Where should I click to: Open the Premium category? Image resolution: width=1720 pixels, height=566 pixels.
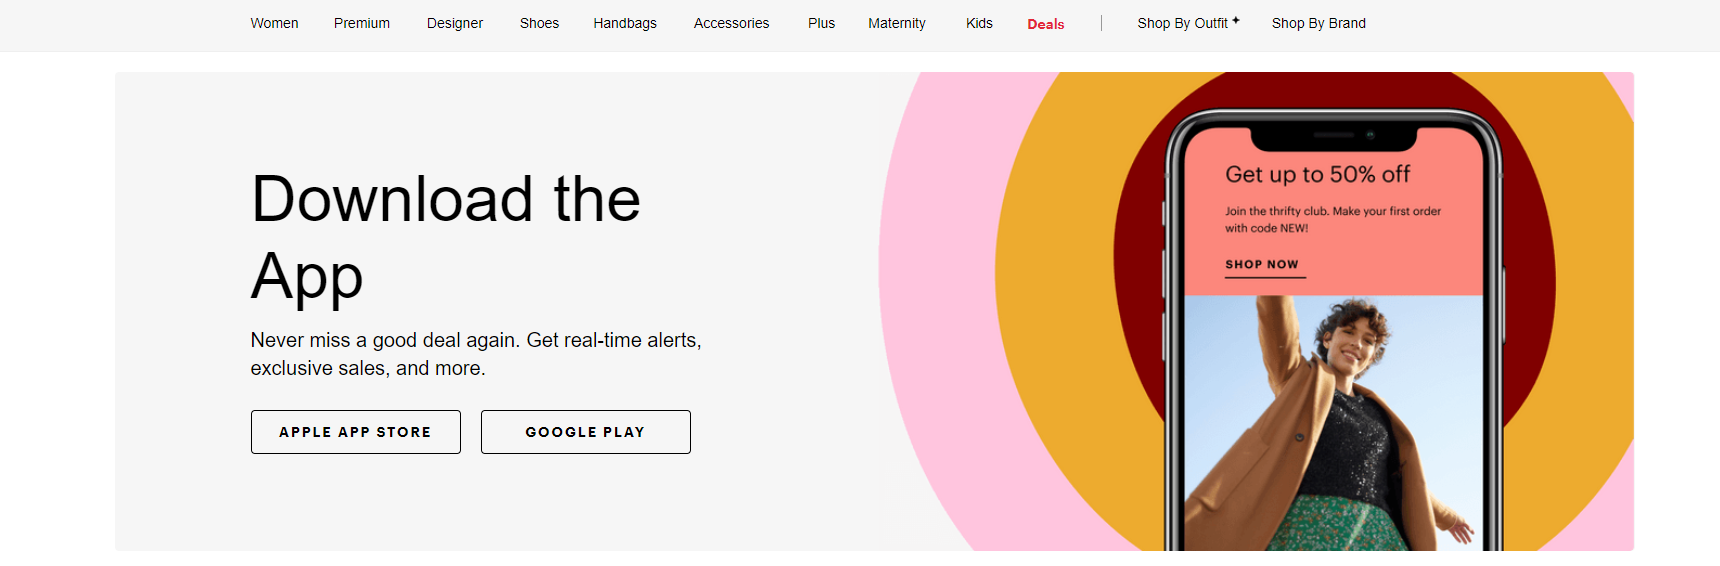coord(362,23)
